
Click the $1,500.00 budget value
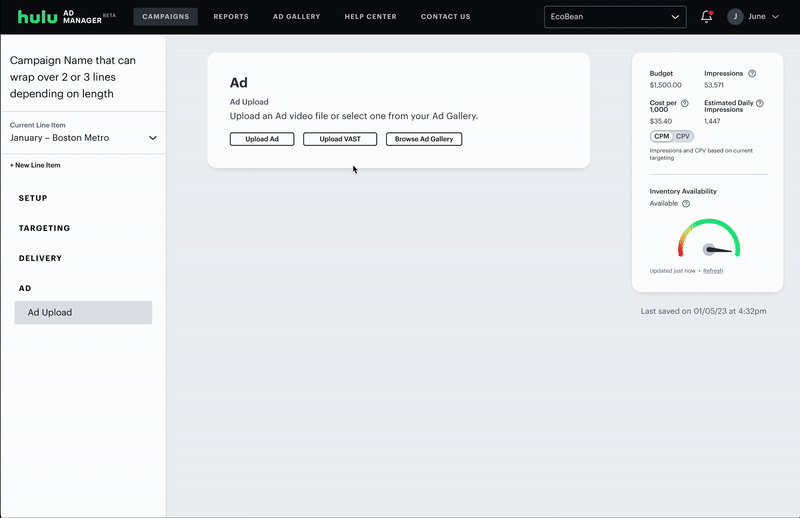click(x=665, y=85)
